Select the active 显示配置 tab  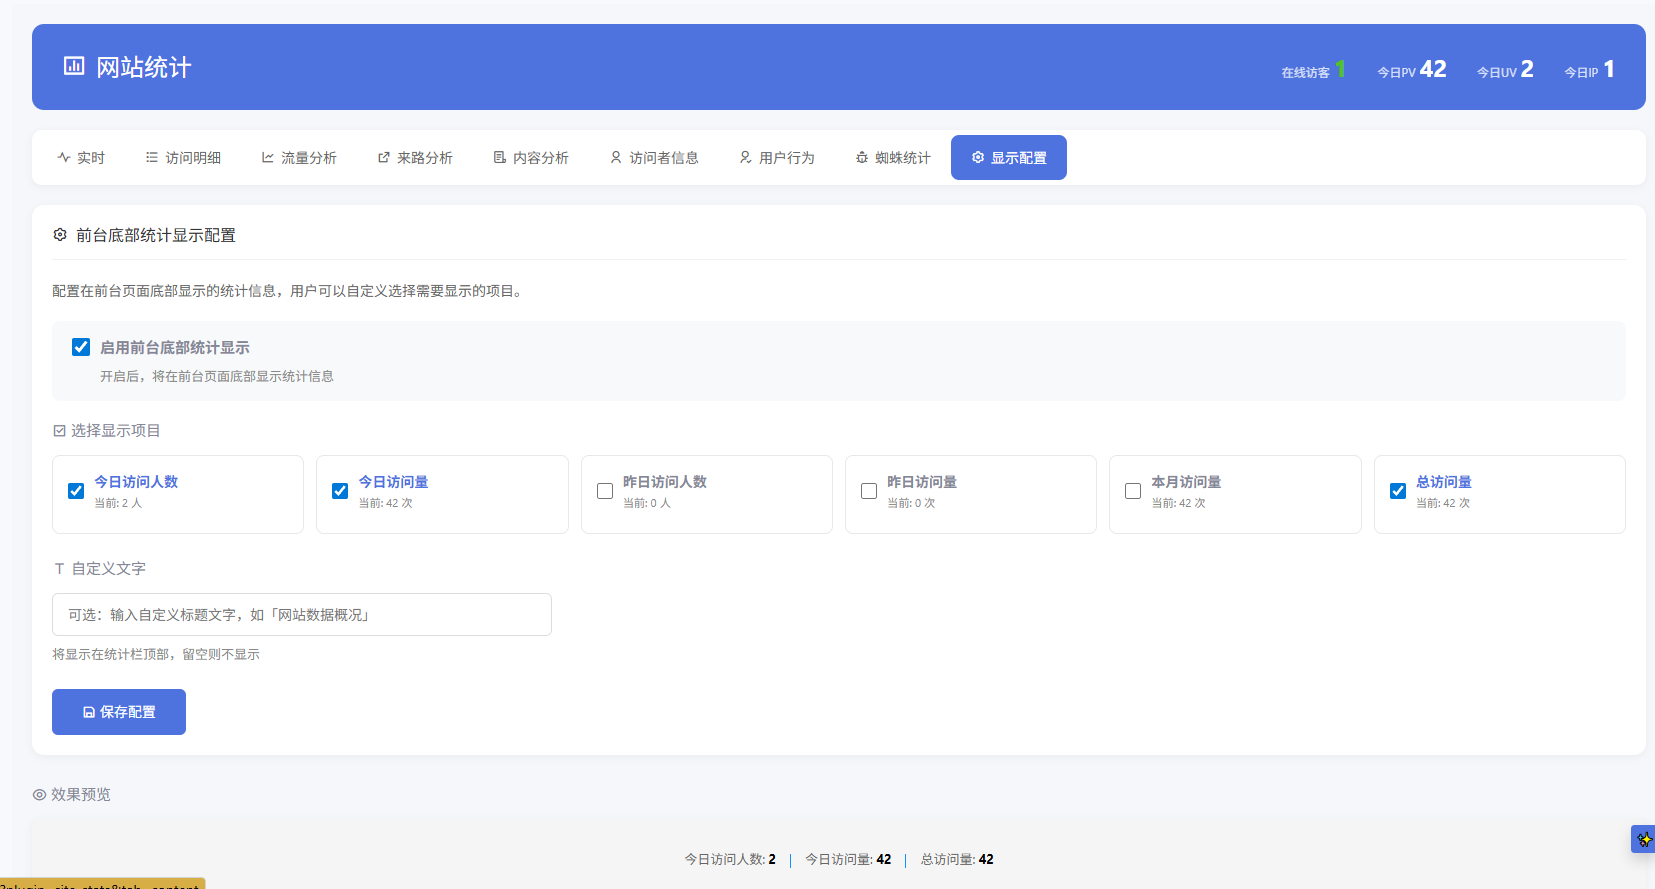click(1009, 158)
